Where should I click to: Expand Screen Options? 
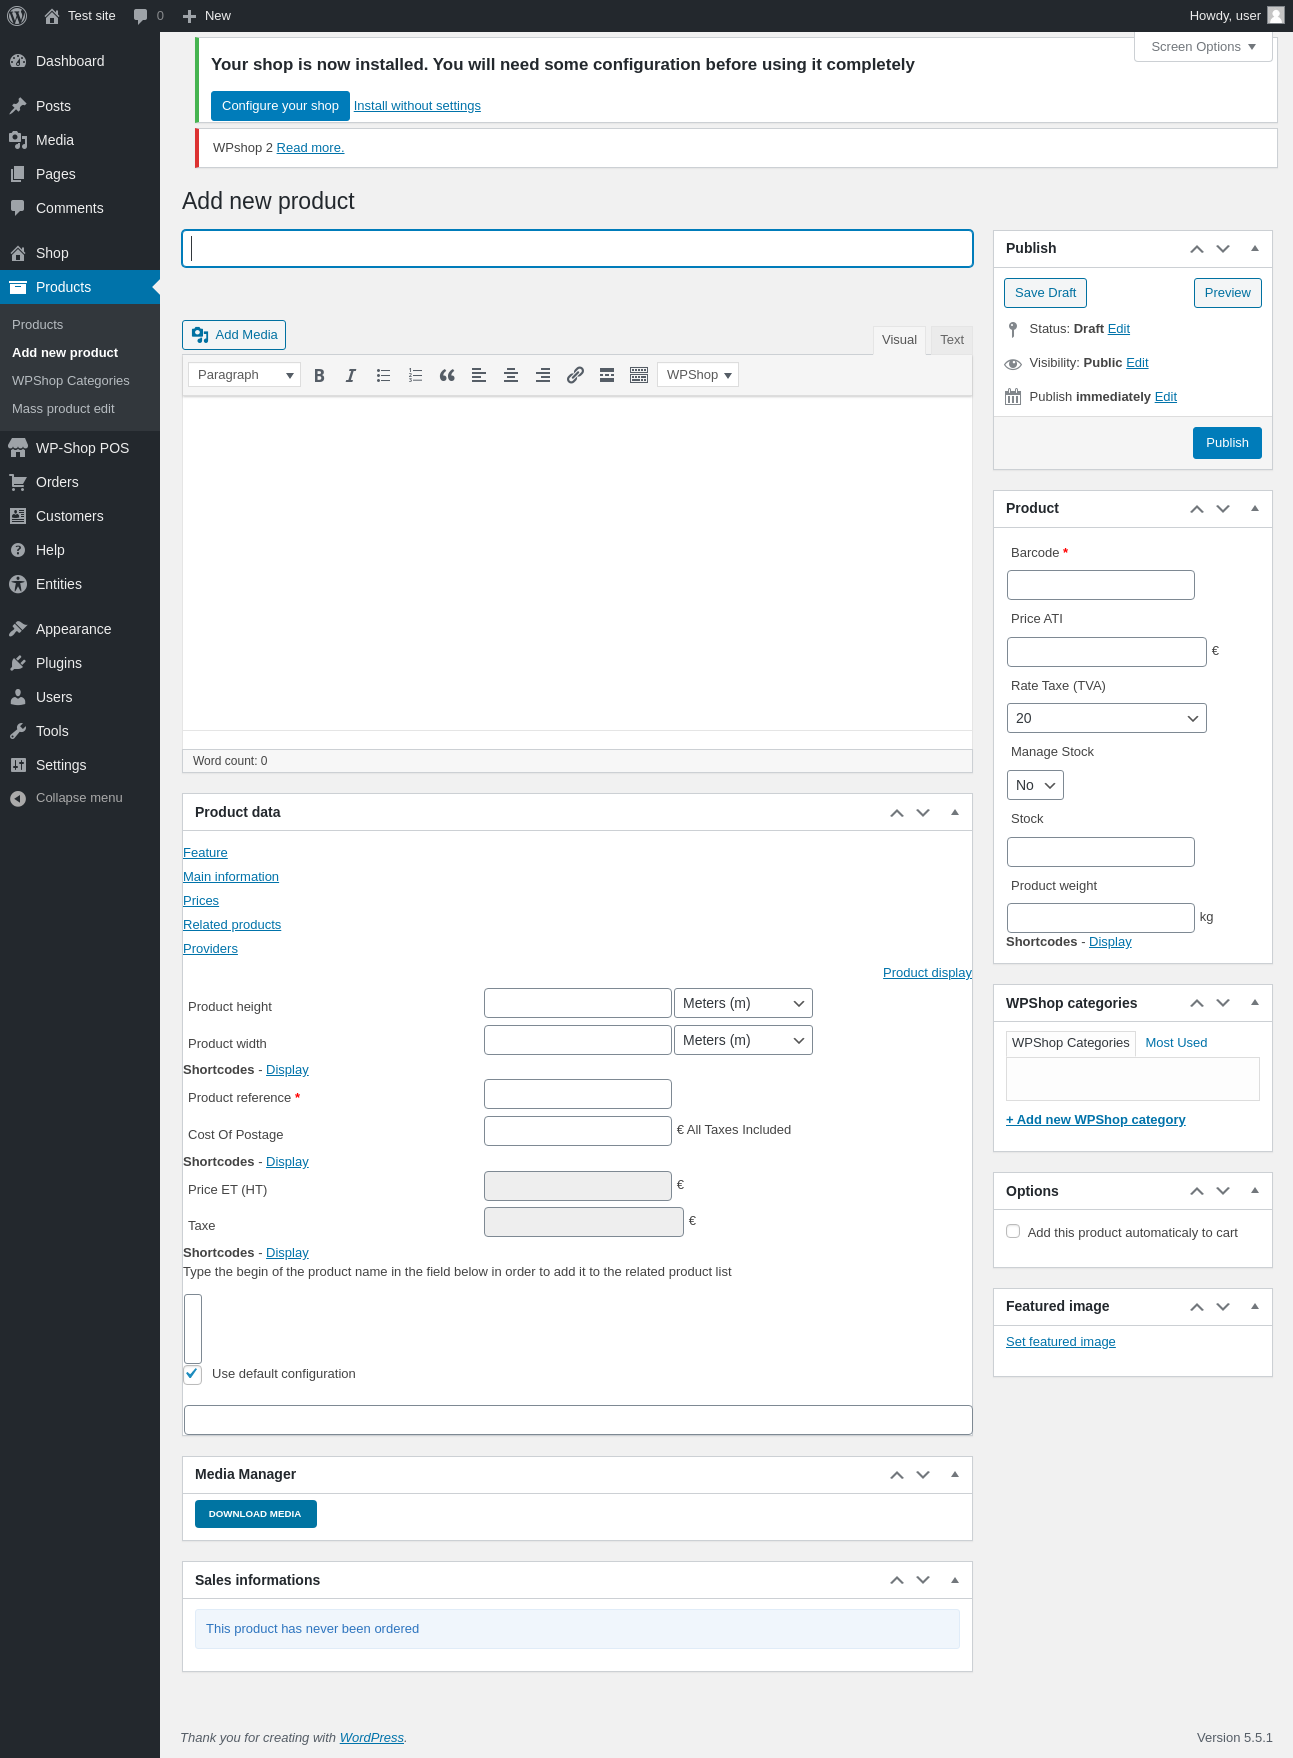(x=1203, y=47)
